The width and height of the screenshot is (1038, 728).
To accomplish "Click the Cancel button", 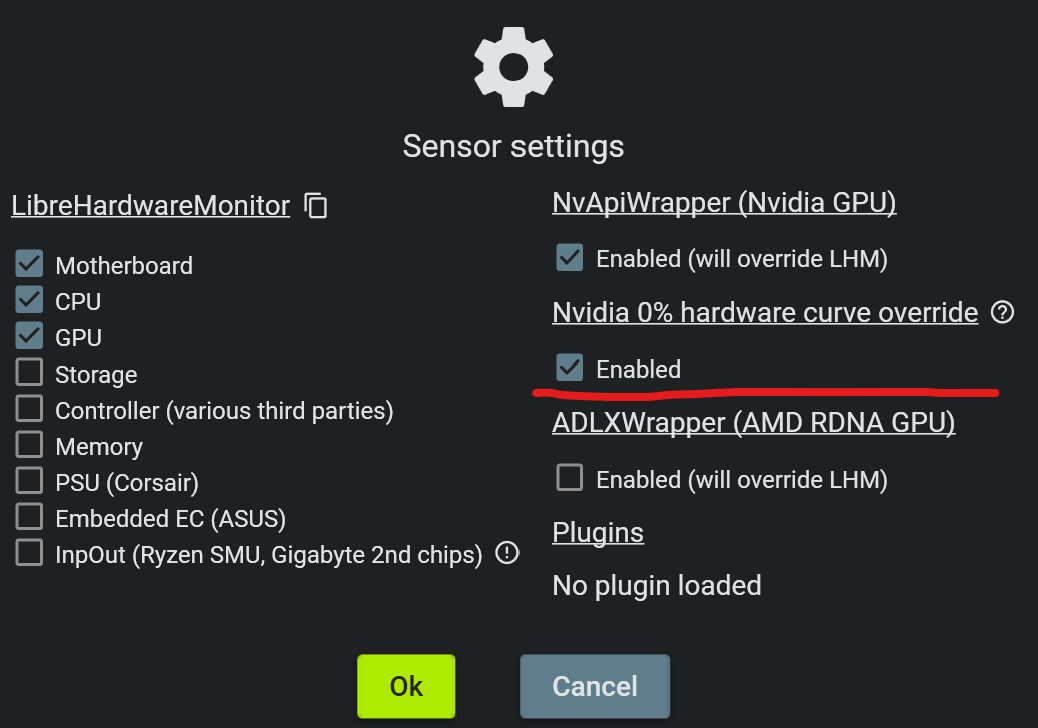I will pyautogui.click(x=595, y=686).
